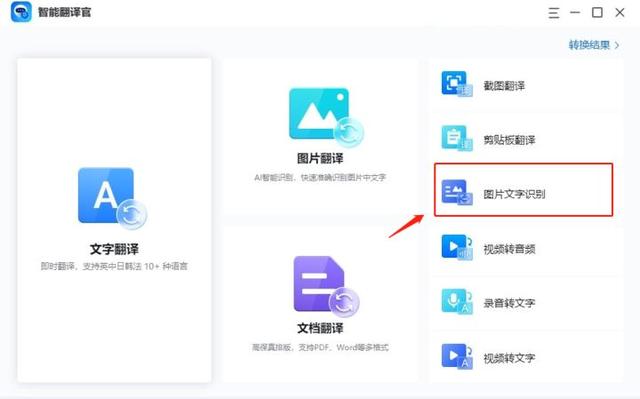Image resolution: width=640 pixels, height=399 pixels.
Task: Click the 视频转音频 video icon
Action: (x=457, y=247)
